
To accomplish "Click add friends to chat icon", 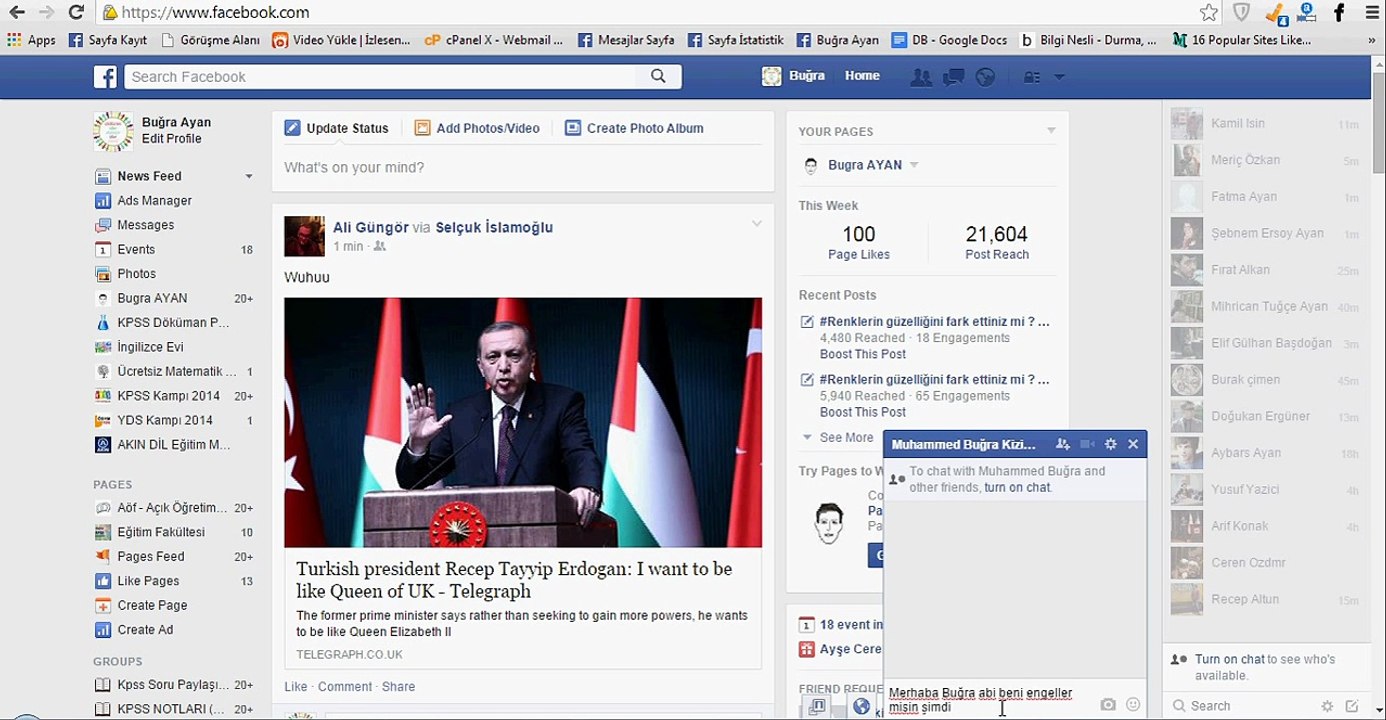I will tap(1062, 444).
